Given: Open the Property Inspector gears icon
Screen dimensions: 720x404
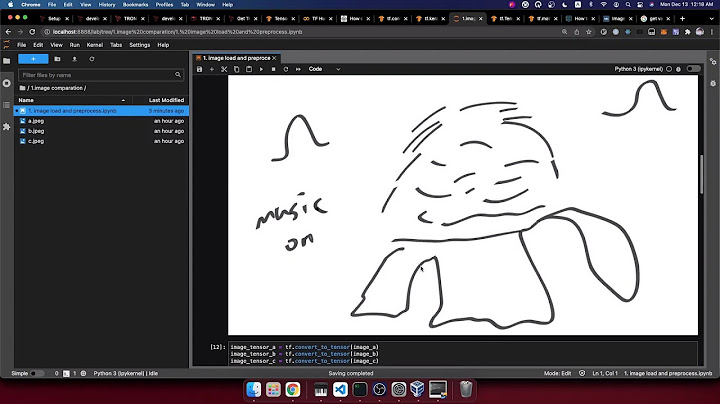Looking at the screenshot, I should [x=713, y=61].
